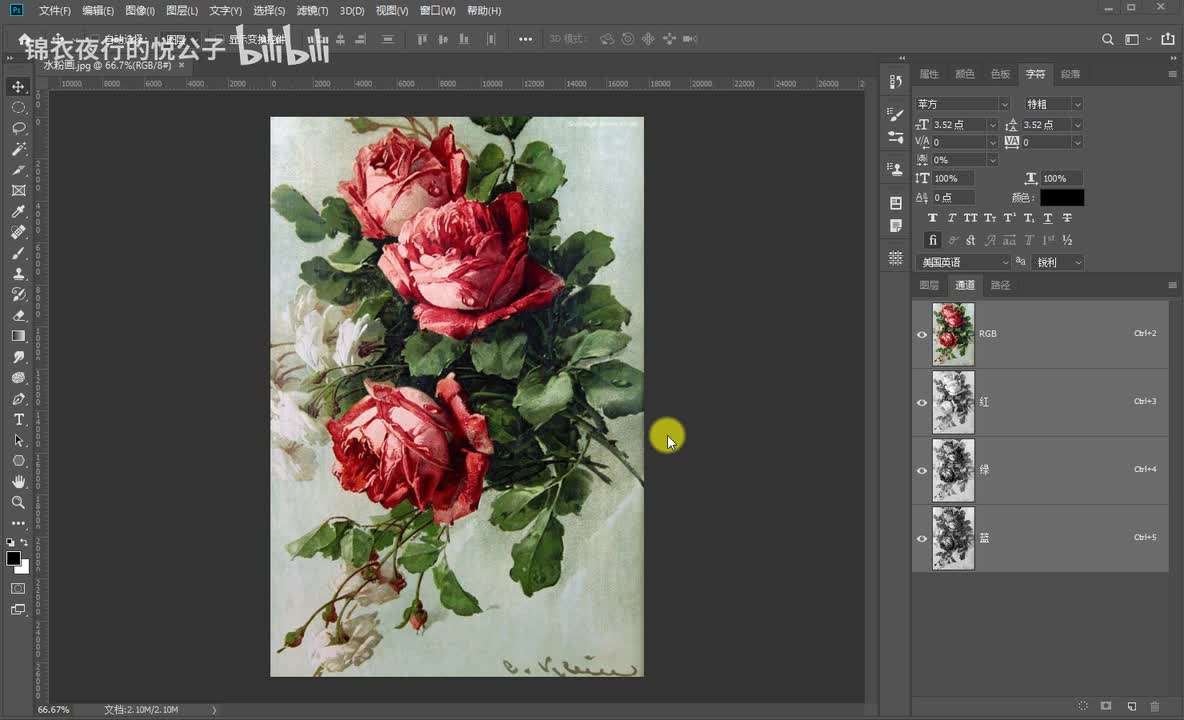
Task: Toggle visibility of the 蓝 channel
Action: pos(922,538)
